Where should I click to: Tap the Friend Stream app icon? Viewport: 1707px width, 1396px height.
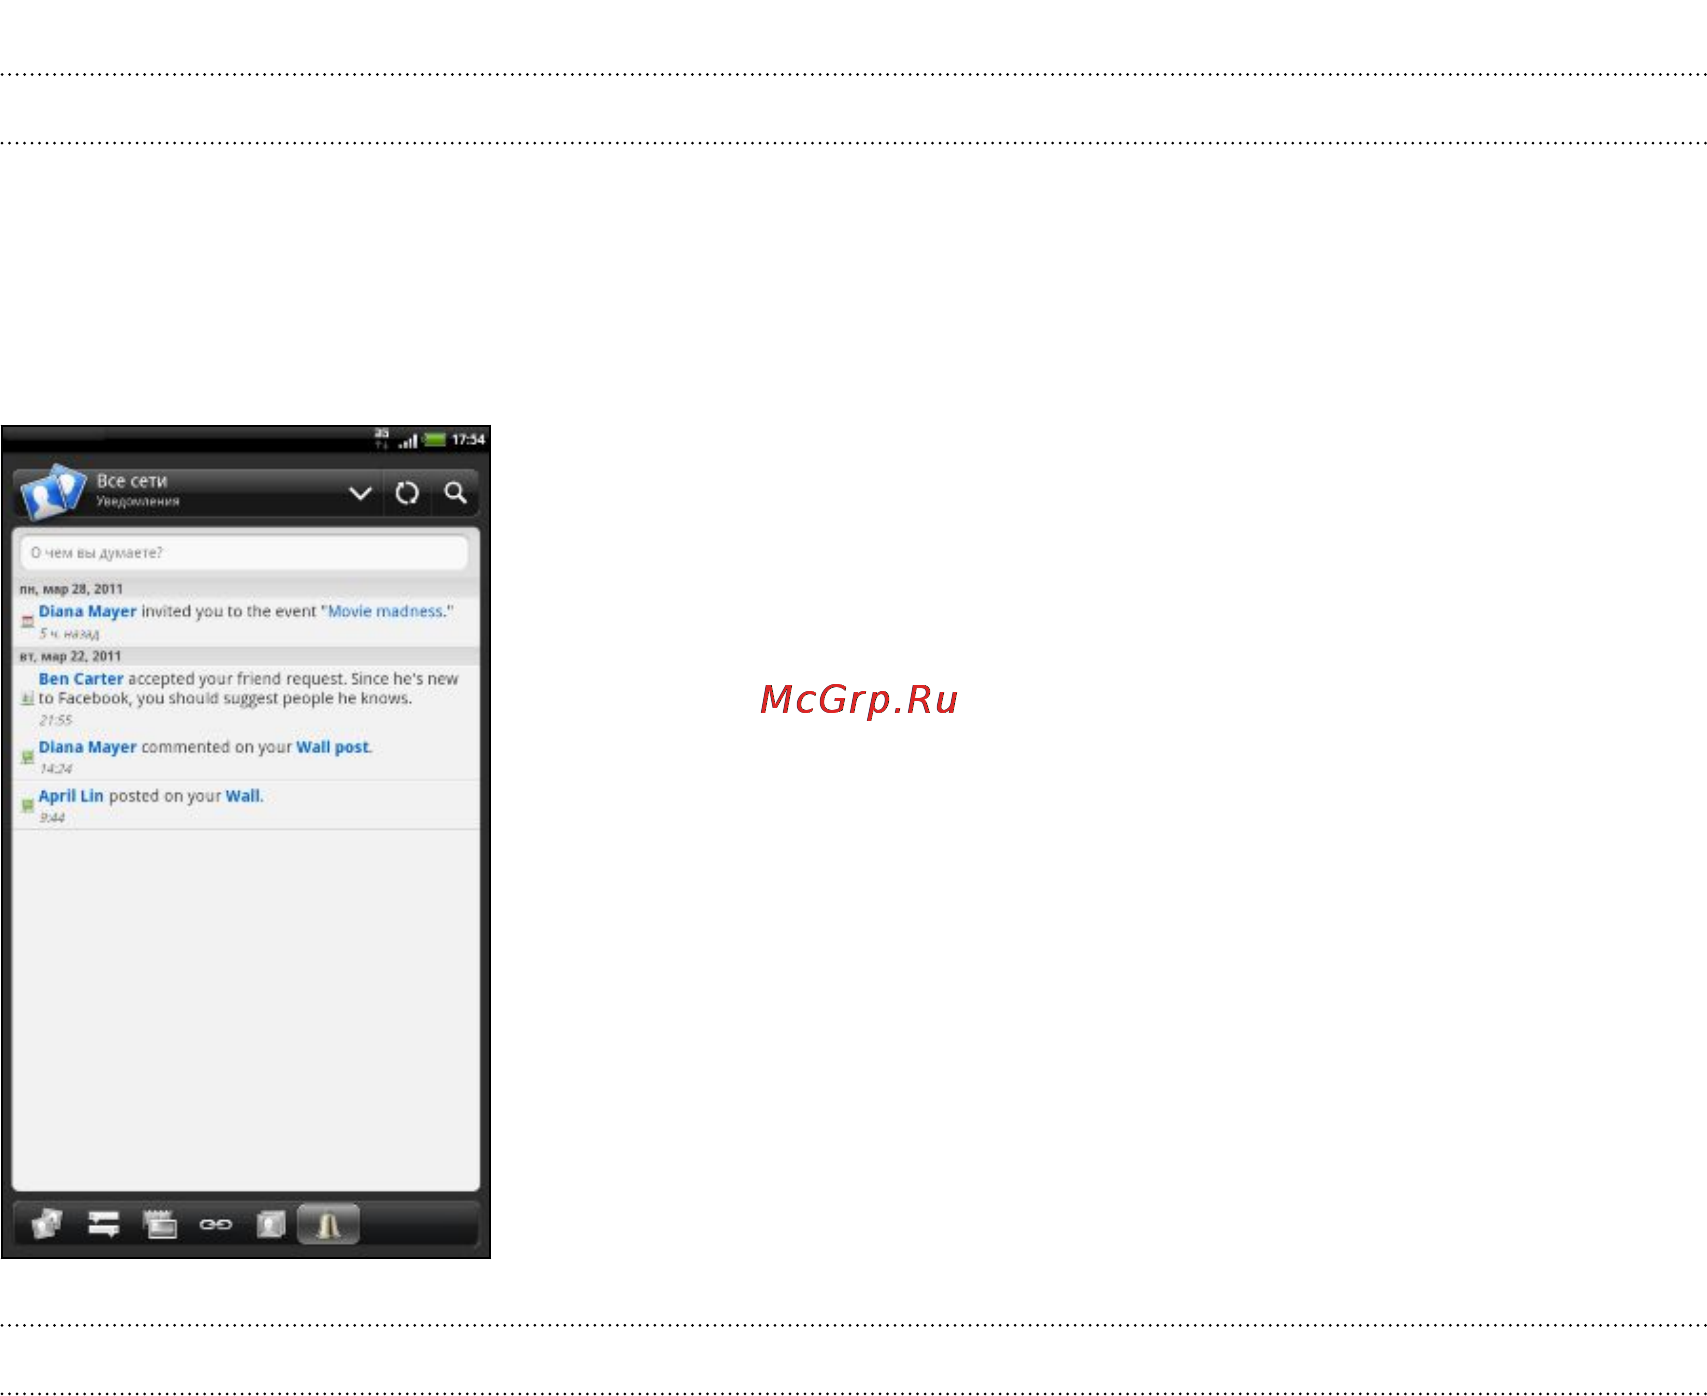53,491
